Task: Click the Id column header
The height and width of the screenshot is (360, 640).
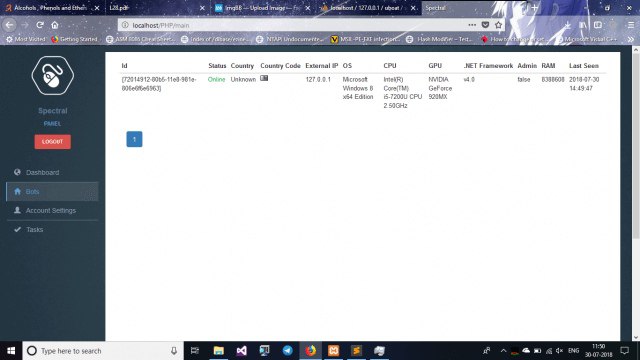Action: click(124, 66)
